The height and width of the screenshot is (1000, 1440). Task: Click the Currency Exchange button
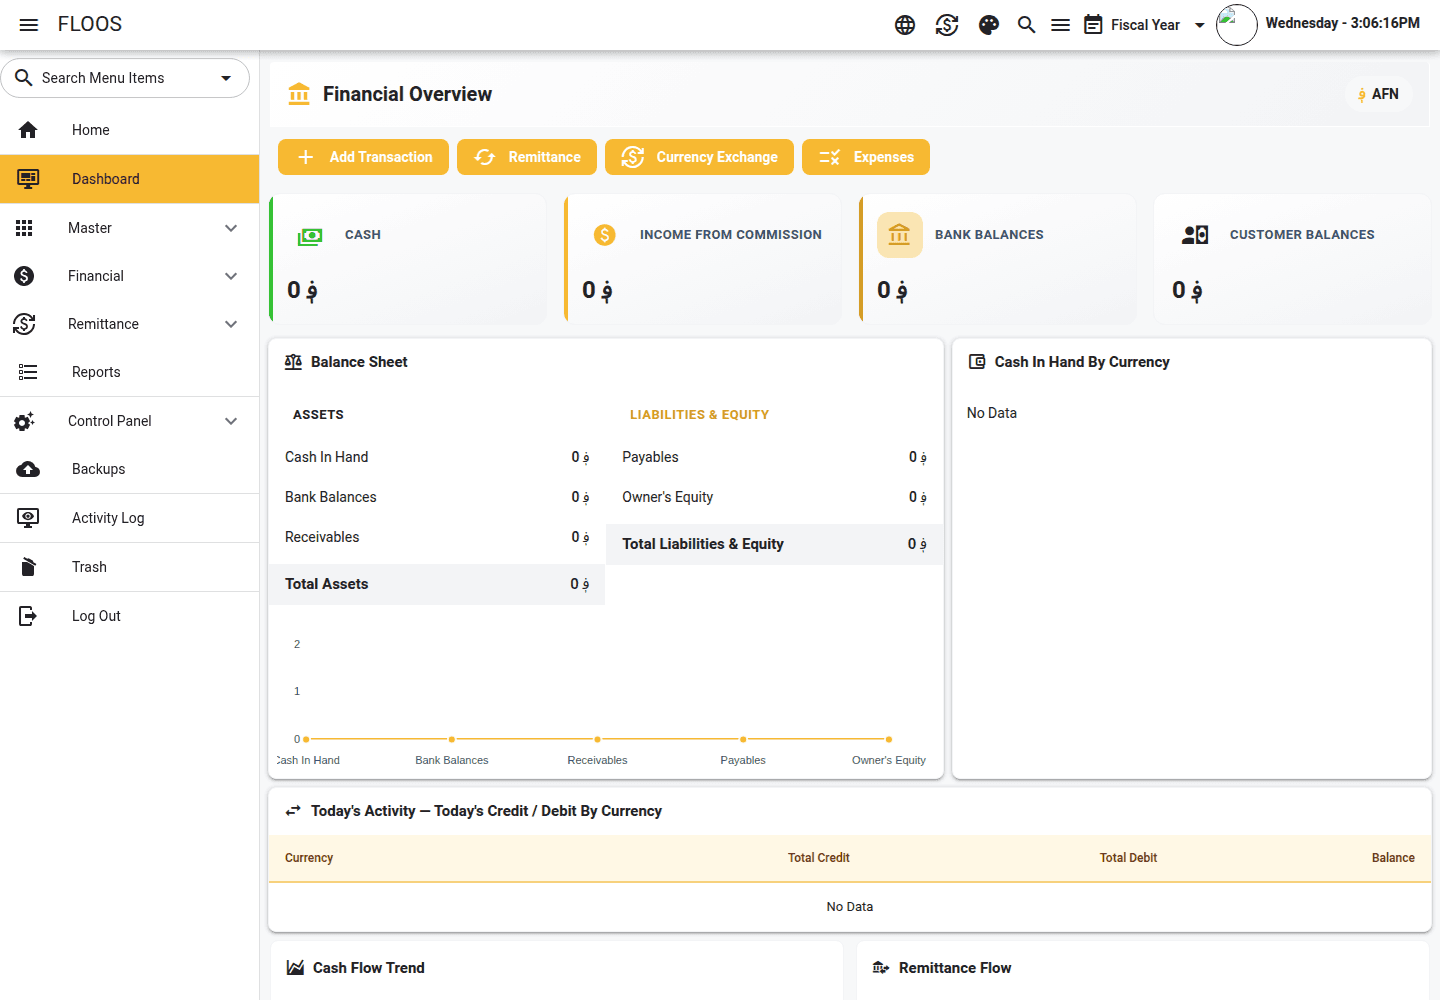tap(699, 157)
